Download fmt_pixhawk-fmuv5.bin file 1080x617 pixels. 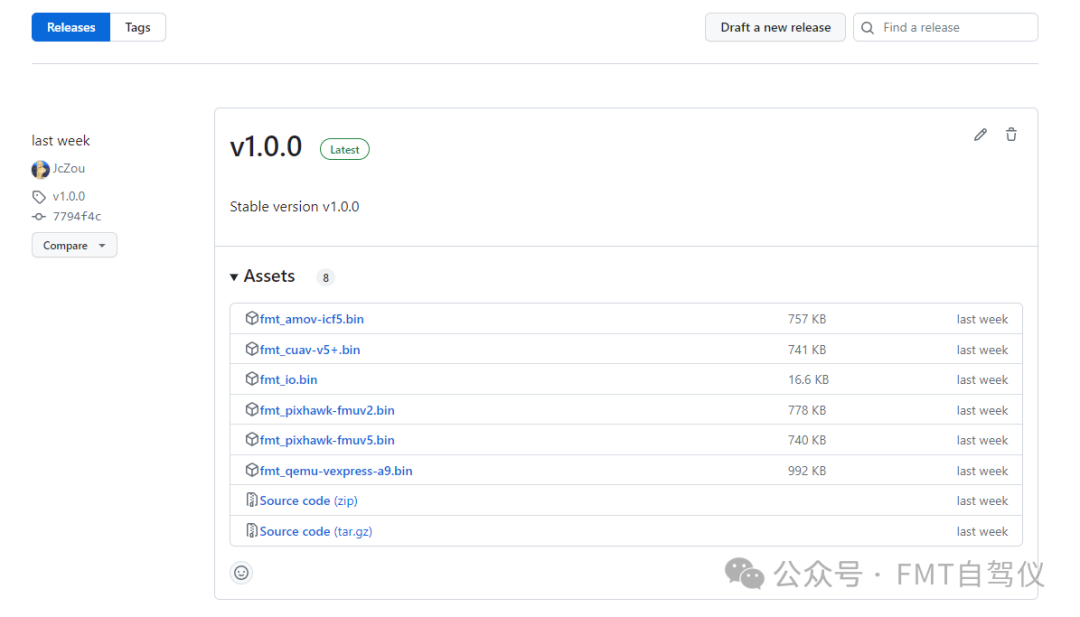coord(327,440)
